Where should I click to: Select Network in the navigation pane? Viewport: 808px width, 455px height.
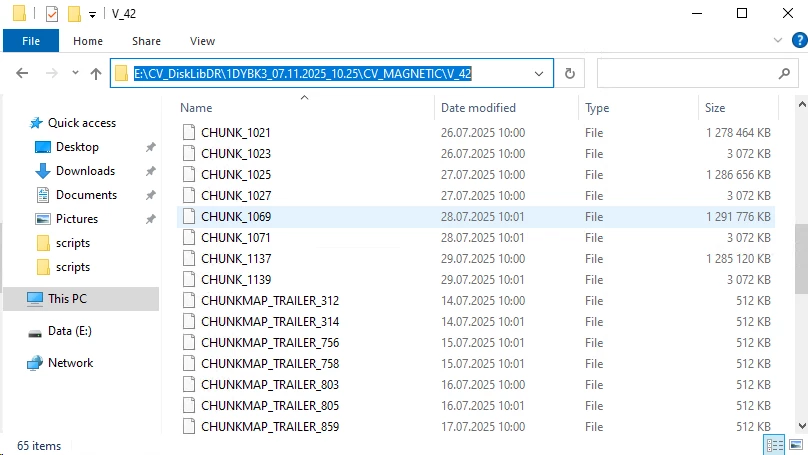70,363
